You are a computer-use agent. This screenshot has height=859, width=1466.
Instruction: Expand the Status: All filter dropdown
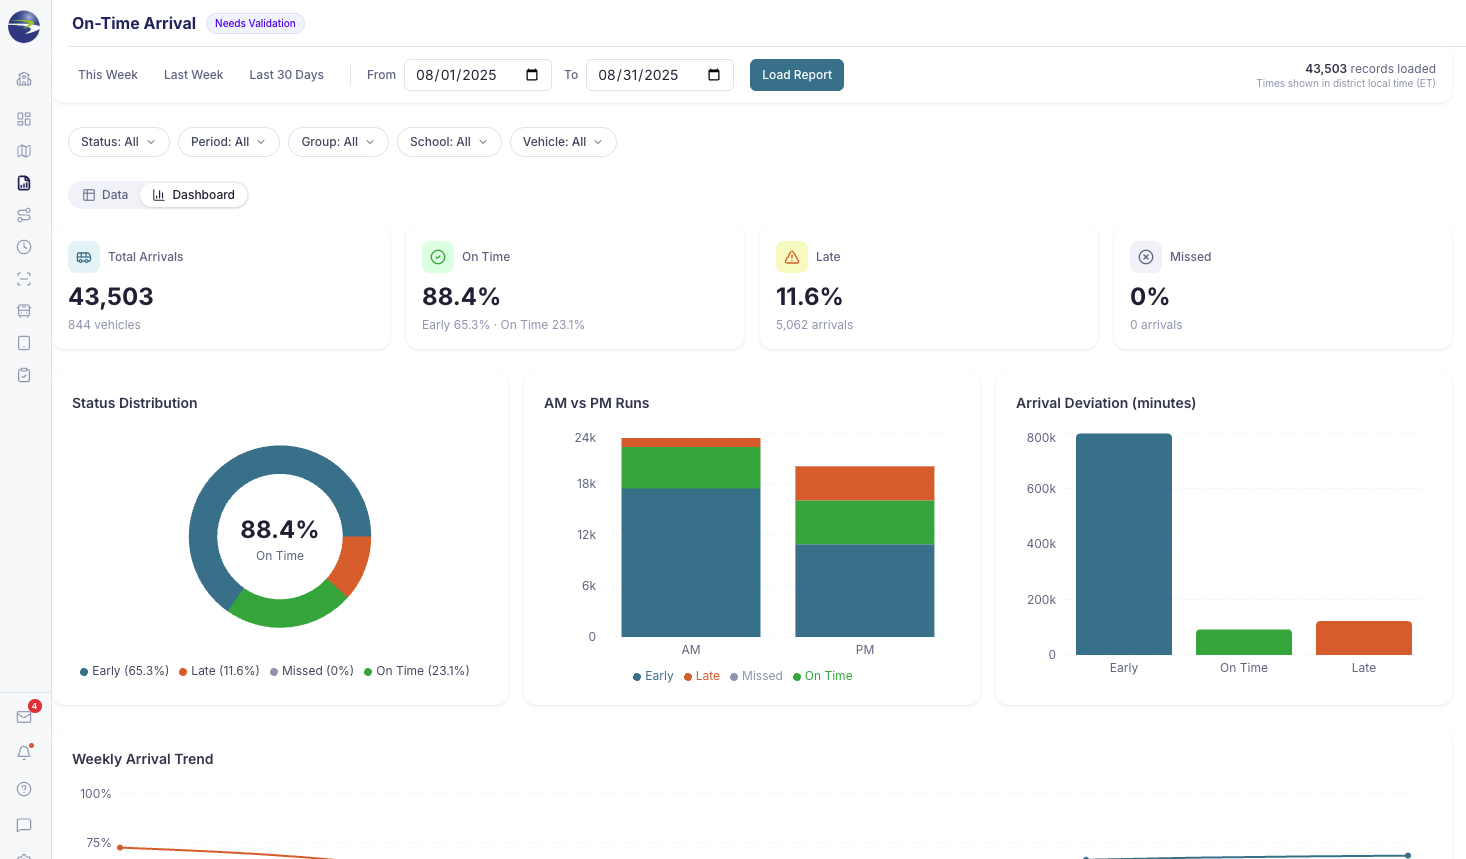point(119,142)
